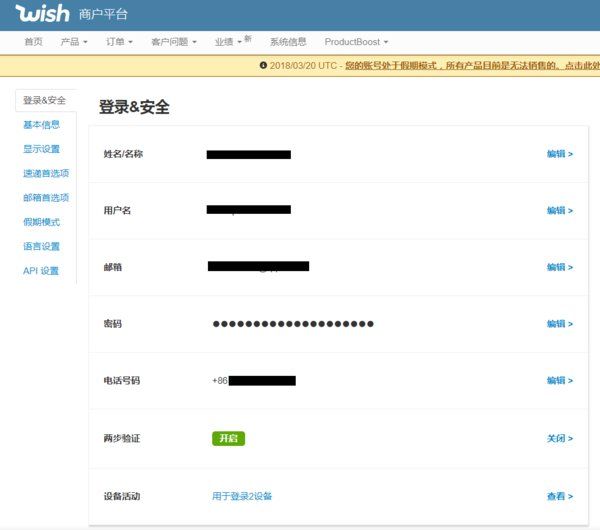This screenshot has height=530, width=600.
Task: Turn off 两步验证 via 关闭 link
Action: (x=559, y=438)
